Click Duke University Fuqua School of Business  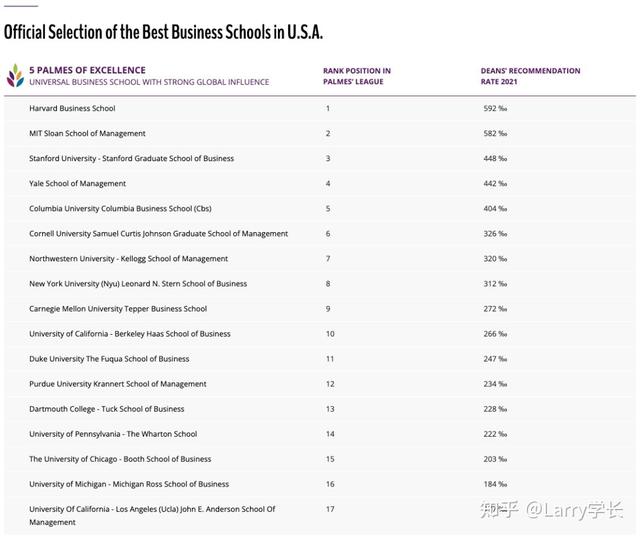[109, 359]
